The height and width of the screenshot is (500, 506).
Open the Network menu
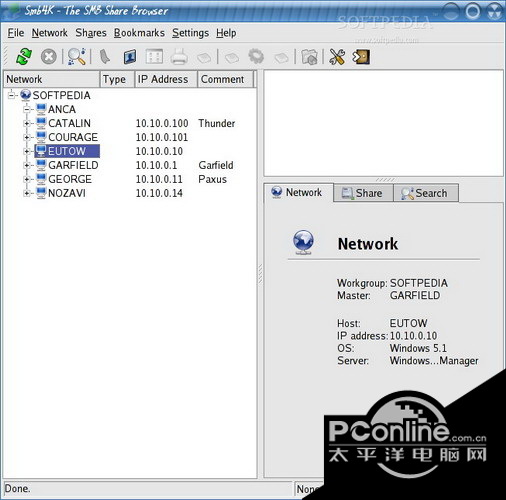(50, 33)
